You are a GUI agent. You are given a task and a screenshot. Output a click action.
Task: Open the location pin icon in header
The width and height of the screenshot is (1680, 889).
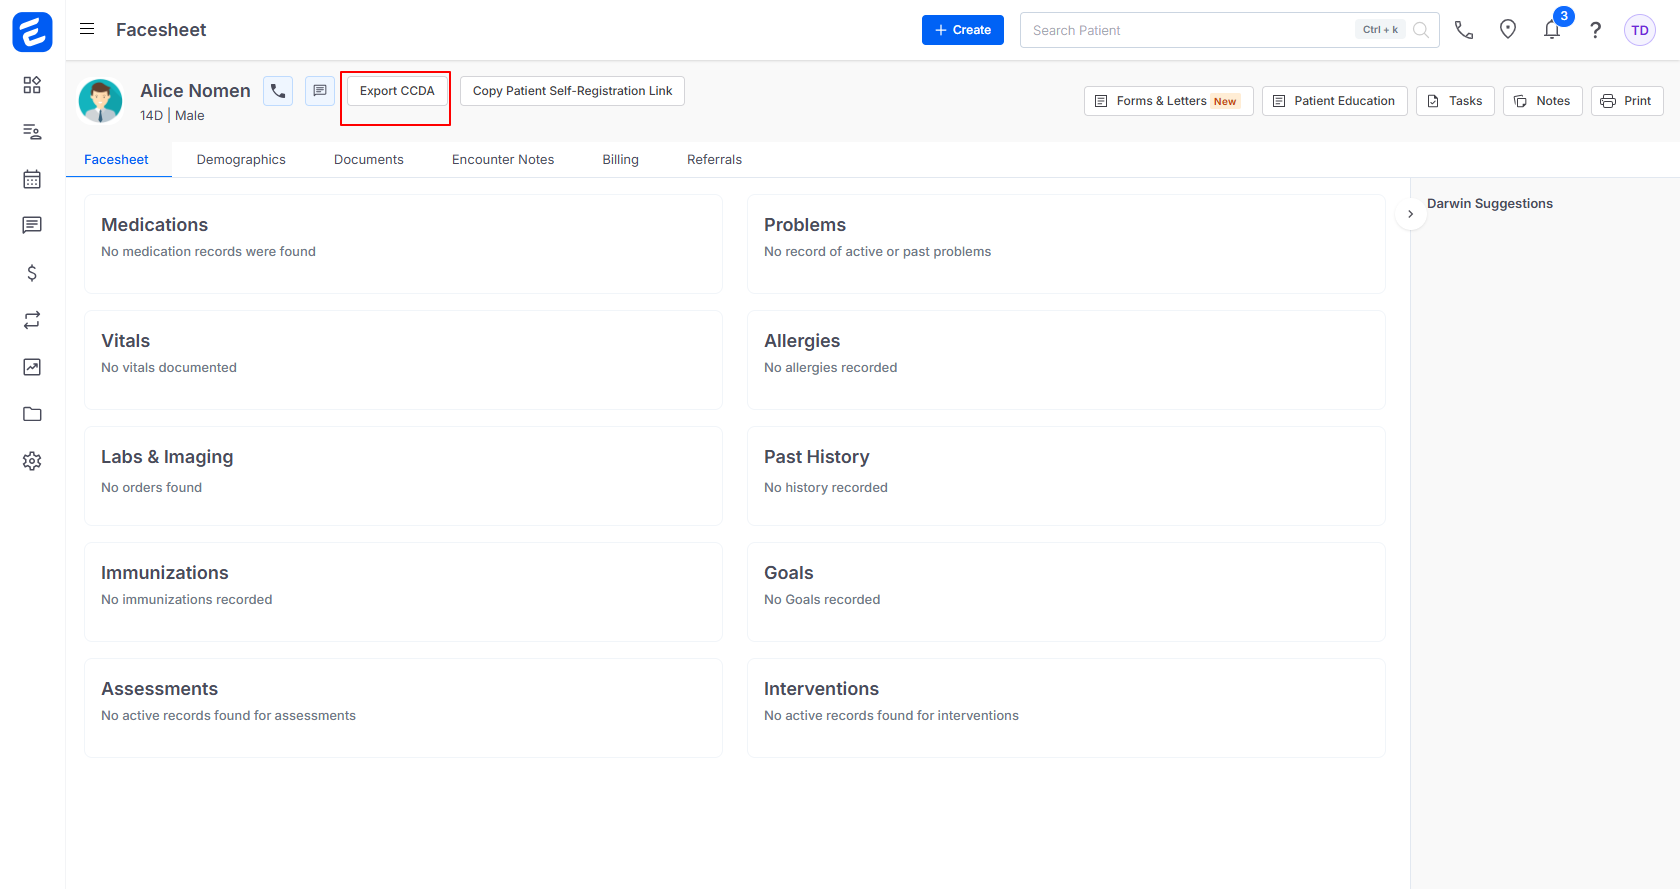coord(1507,30)
